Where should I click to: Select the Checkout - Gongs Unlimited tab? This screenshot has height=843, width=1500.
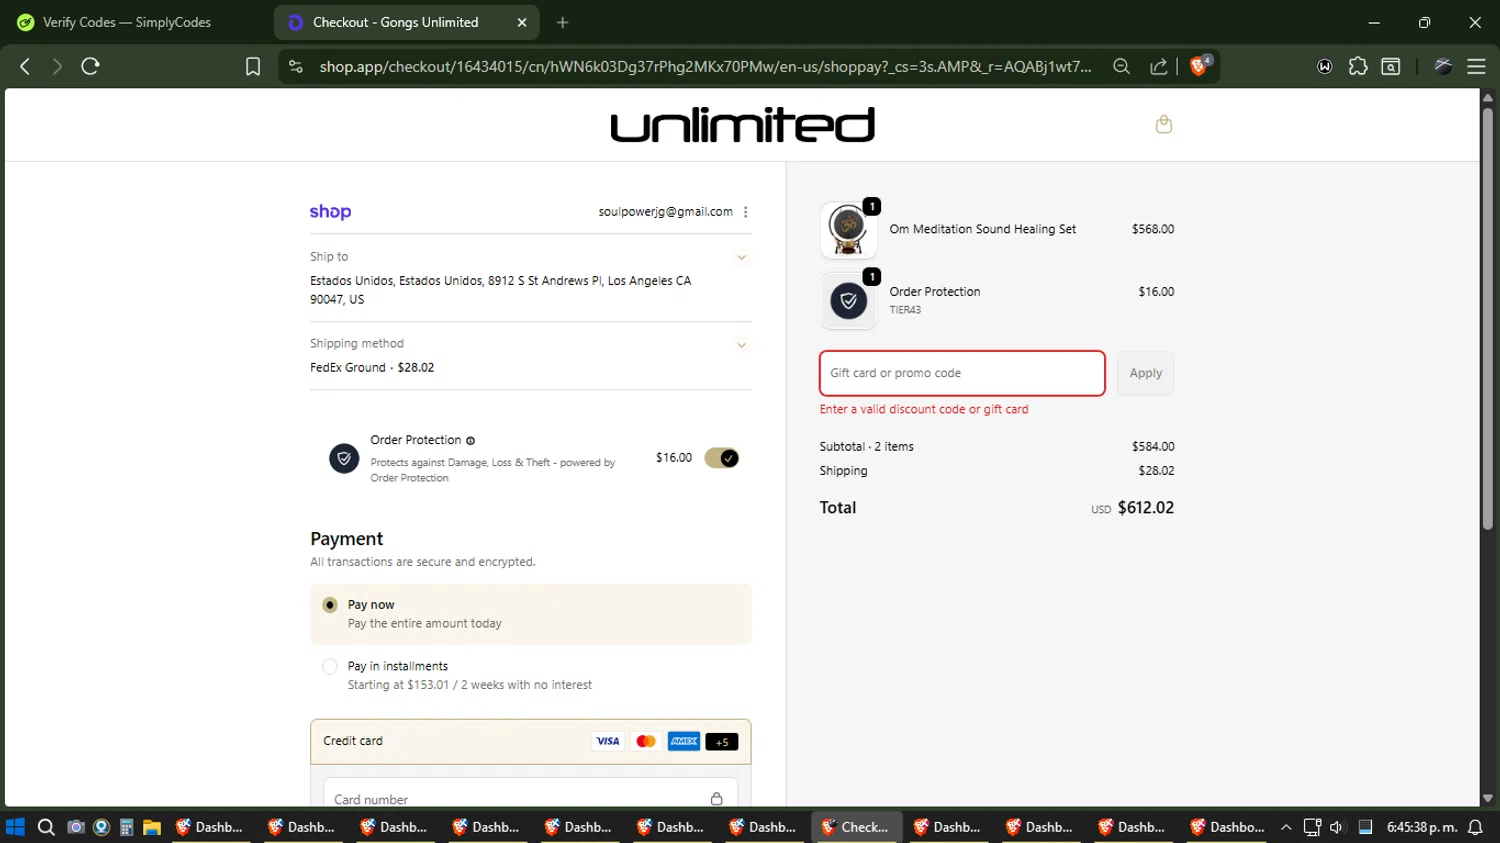pos(395,22)
